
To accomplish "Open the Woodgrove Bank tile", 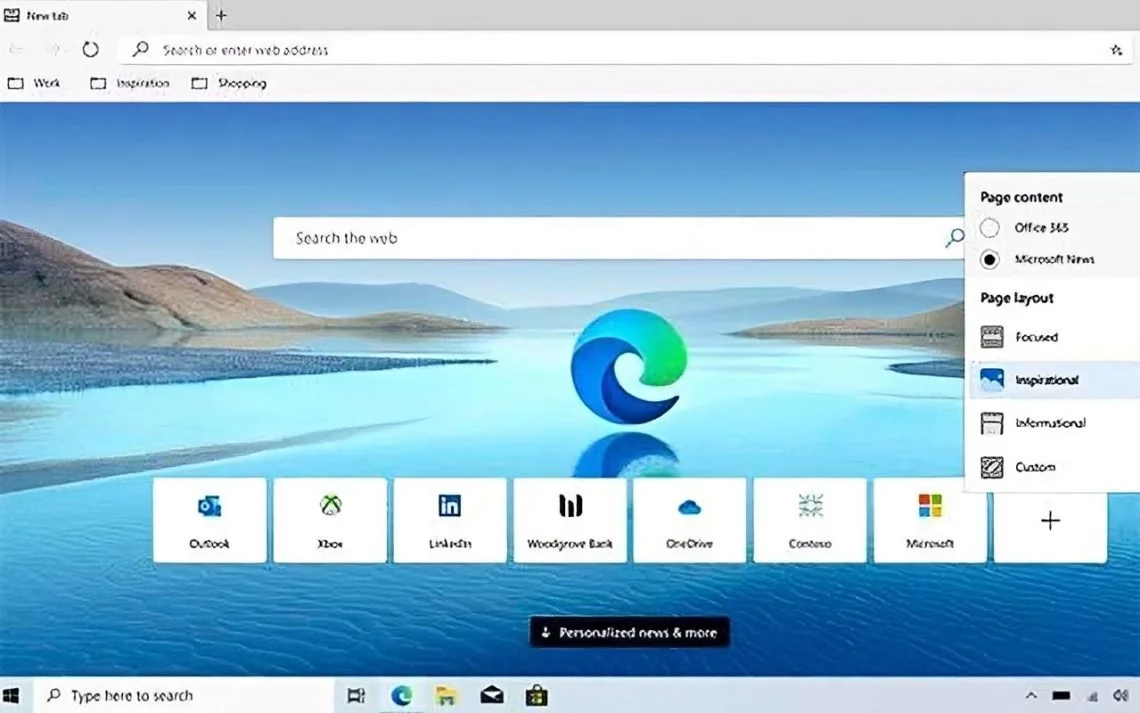I will click(570, 520).
